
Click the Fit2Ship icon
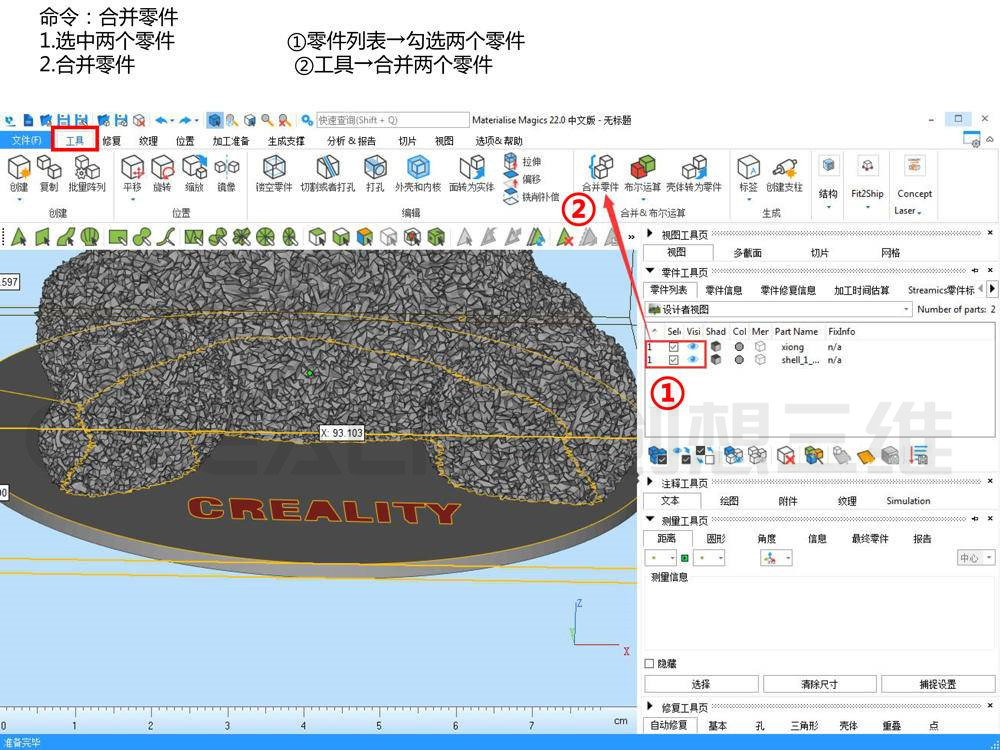[x=867, y=166]
